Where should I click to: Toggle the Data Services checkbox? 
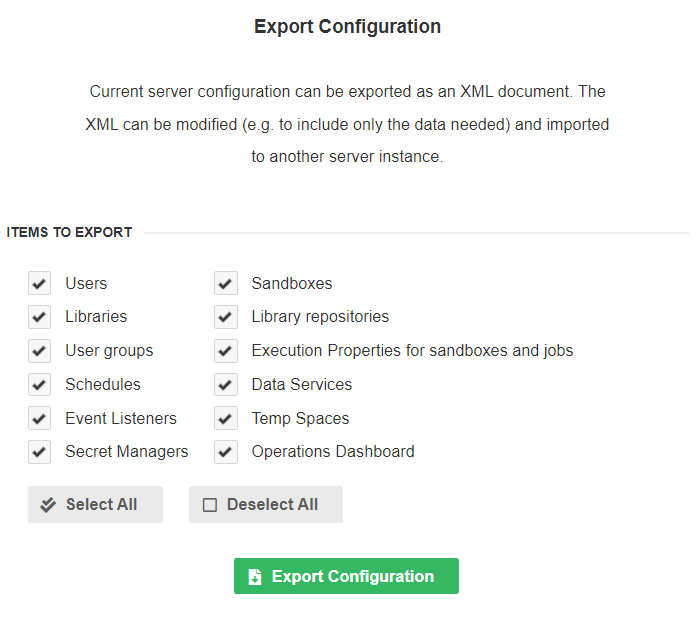coord(226,384)
